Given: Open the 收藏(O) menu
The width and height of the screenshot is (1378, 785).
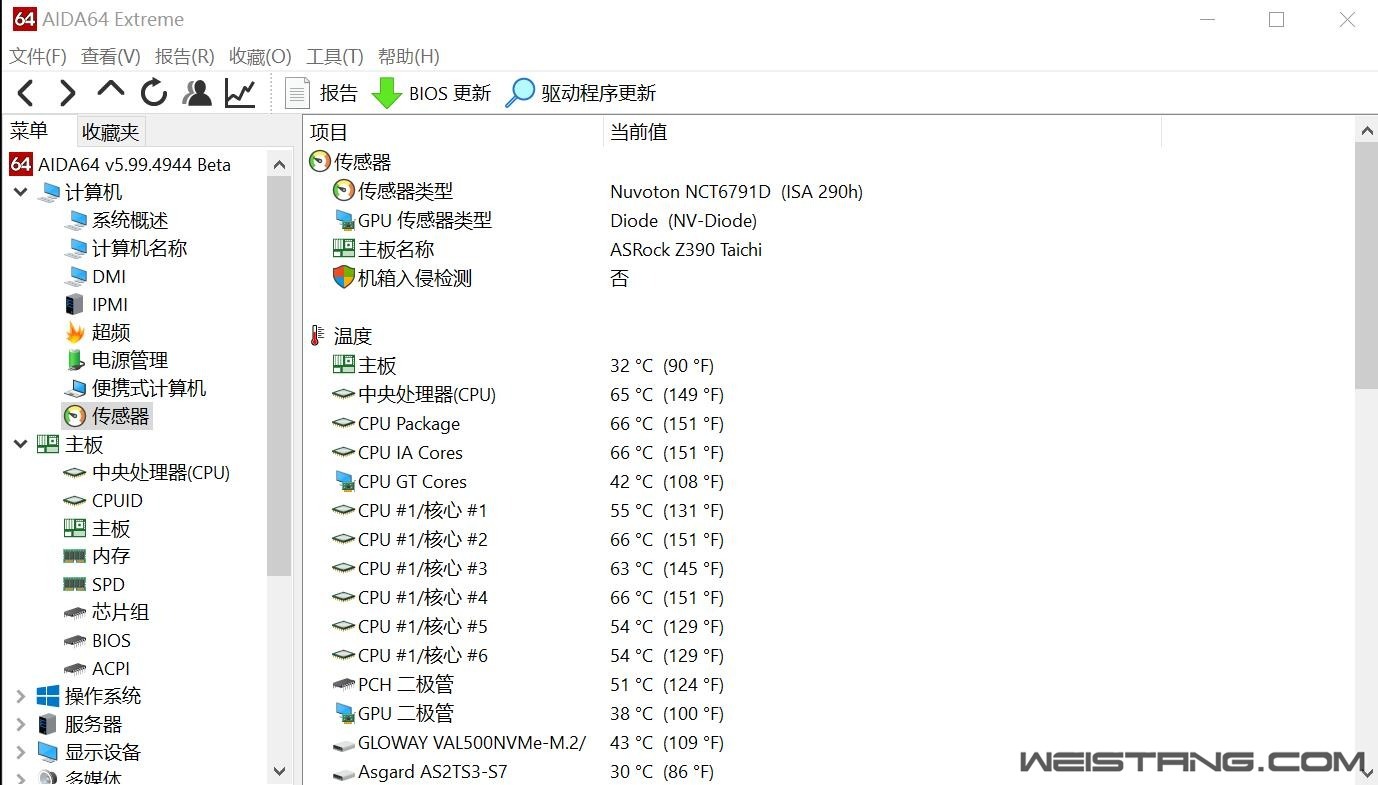Looking at the screenshot, I should pyautogui.click(x=260, y=56).
